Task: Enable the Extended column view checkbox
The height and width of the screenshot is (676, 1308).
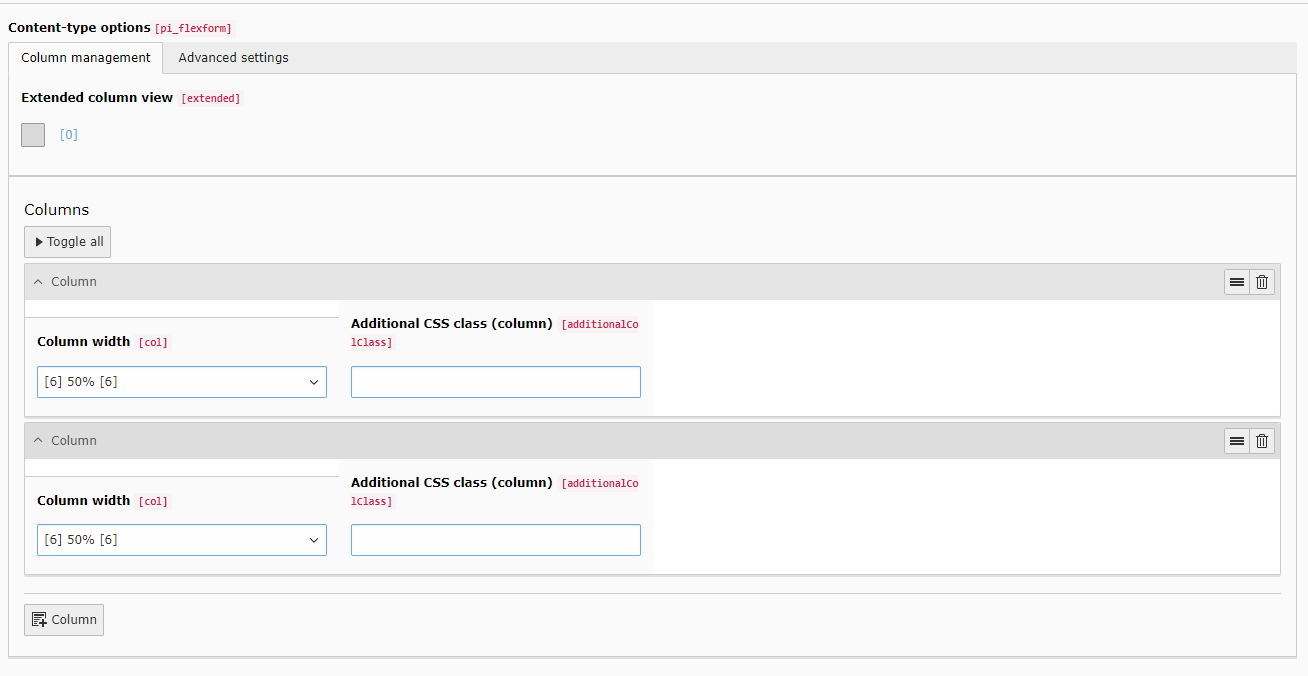Action: tap(33, 135)
